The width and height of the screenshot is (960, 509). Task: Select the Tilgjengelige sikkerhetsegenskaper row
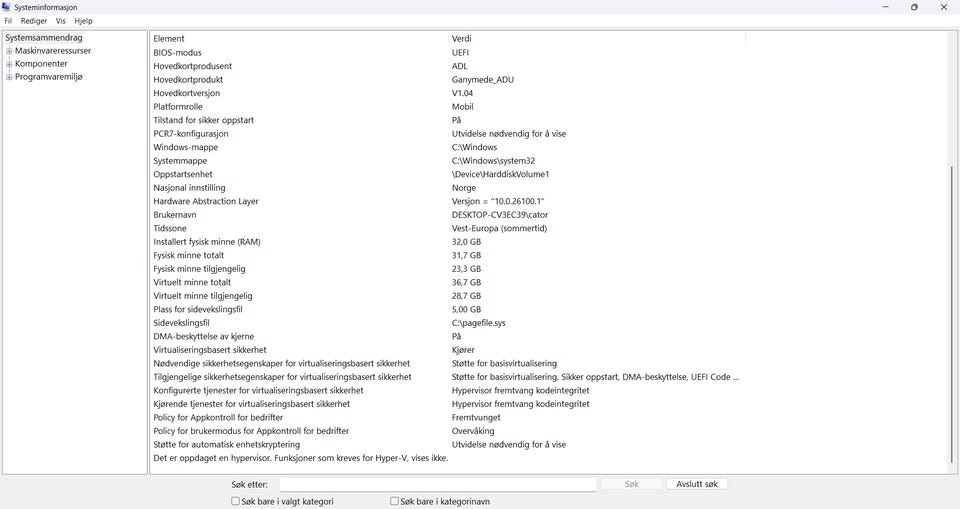[446, 377]
